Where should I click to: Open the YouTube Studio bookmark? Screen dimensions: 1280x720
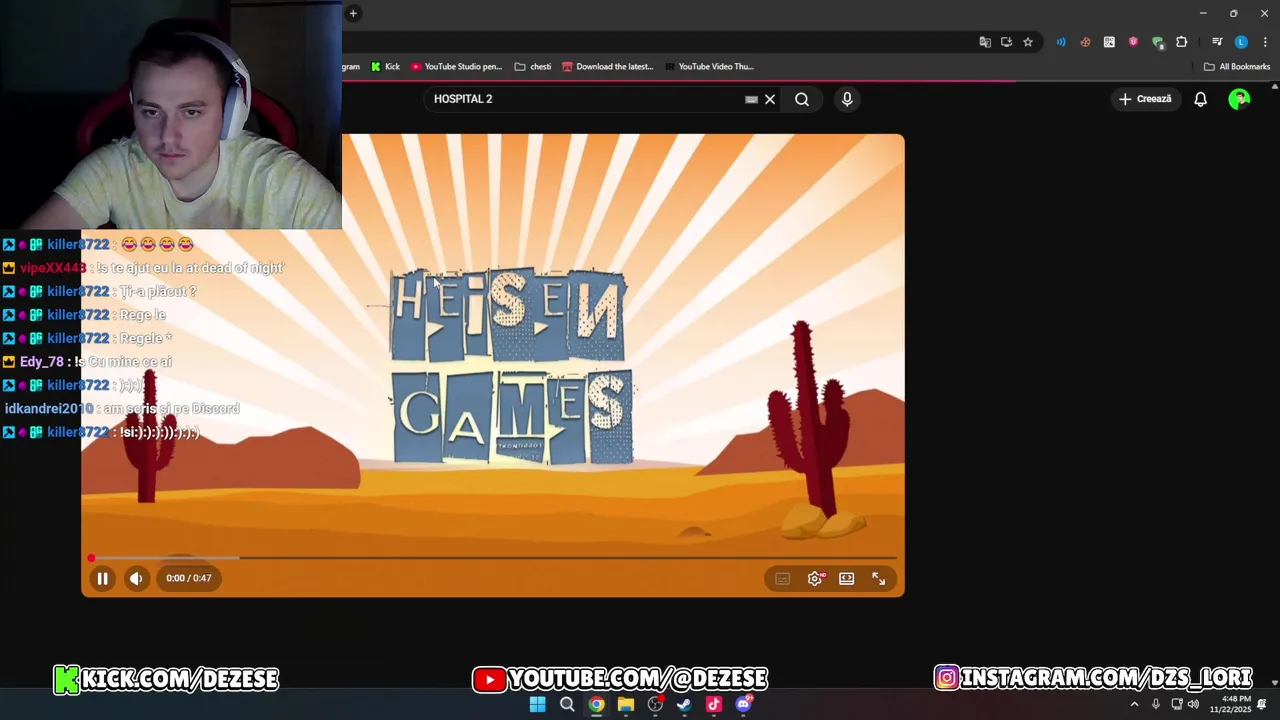[x=456, y=67]
